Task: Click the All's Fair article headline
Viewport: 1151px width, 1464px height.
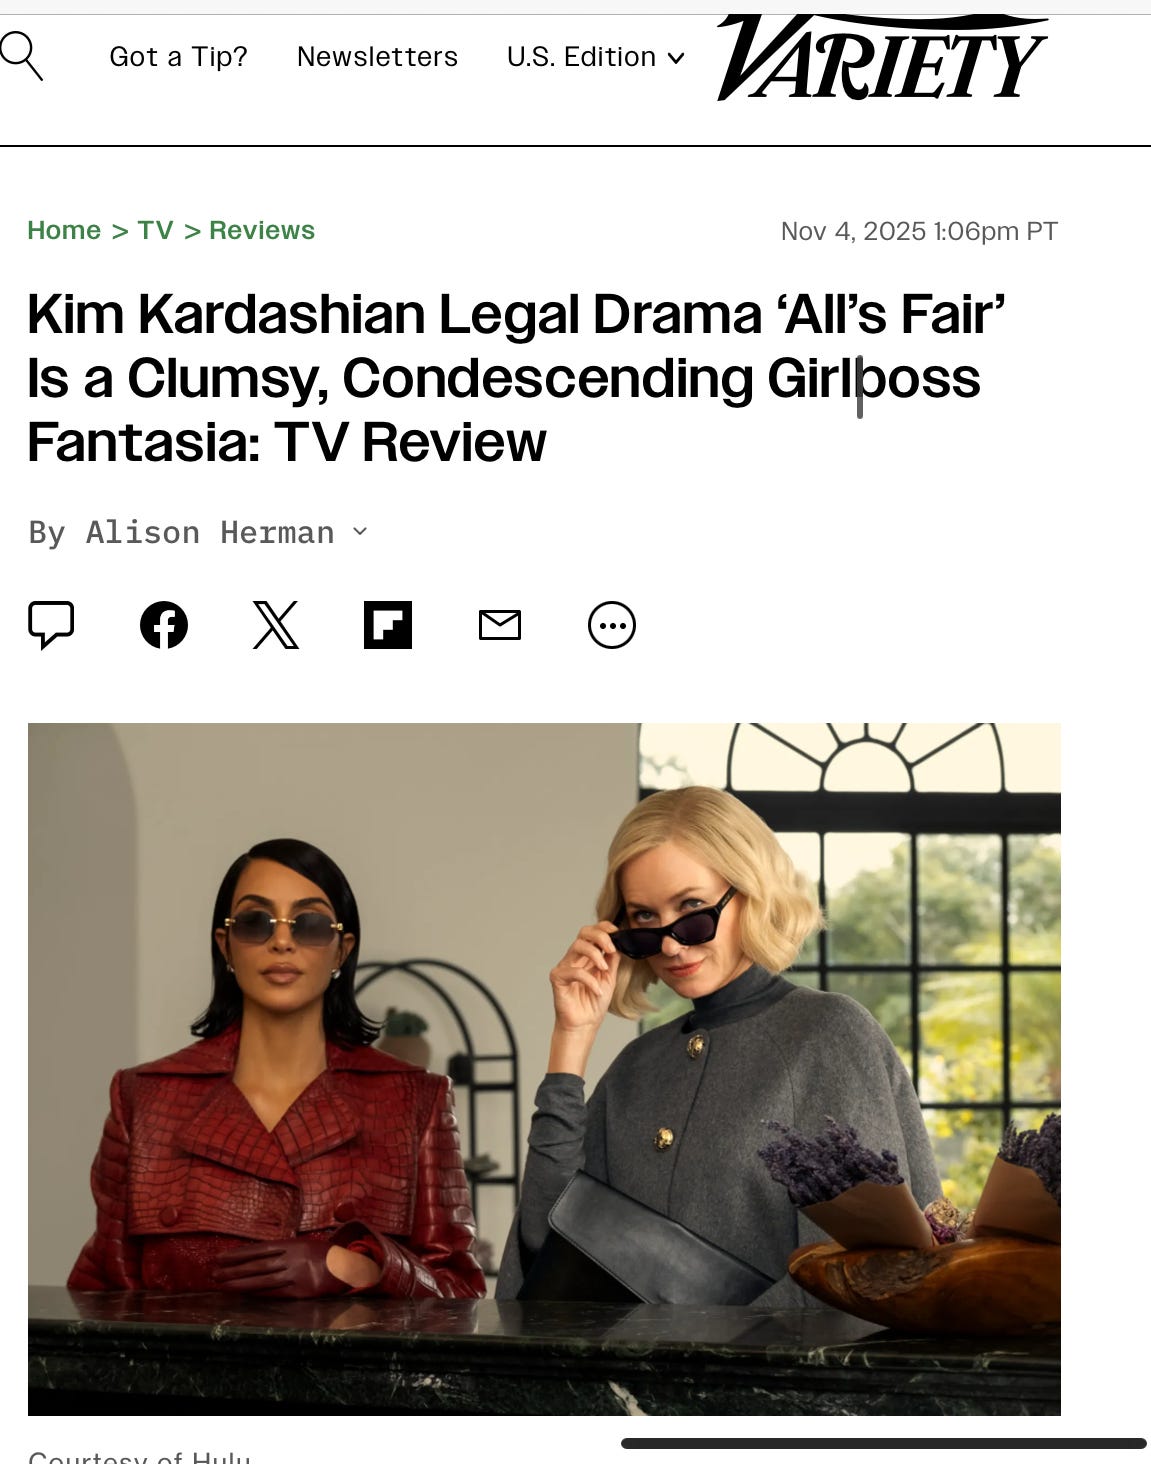Action: tap(516, 378)
